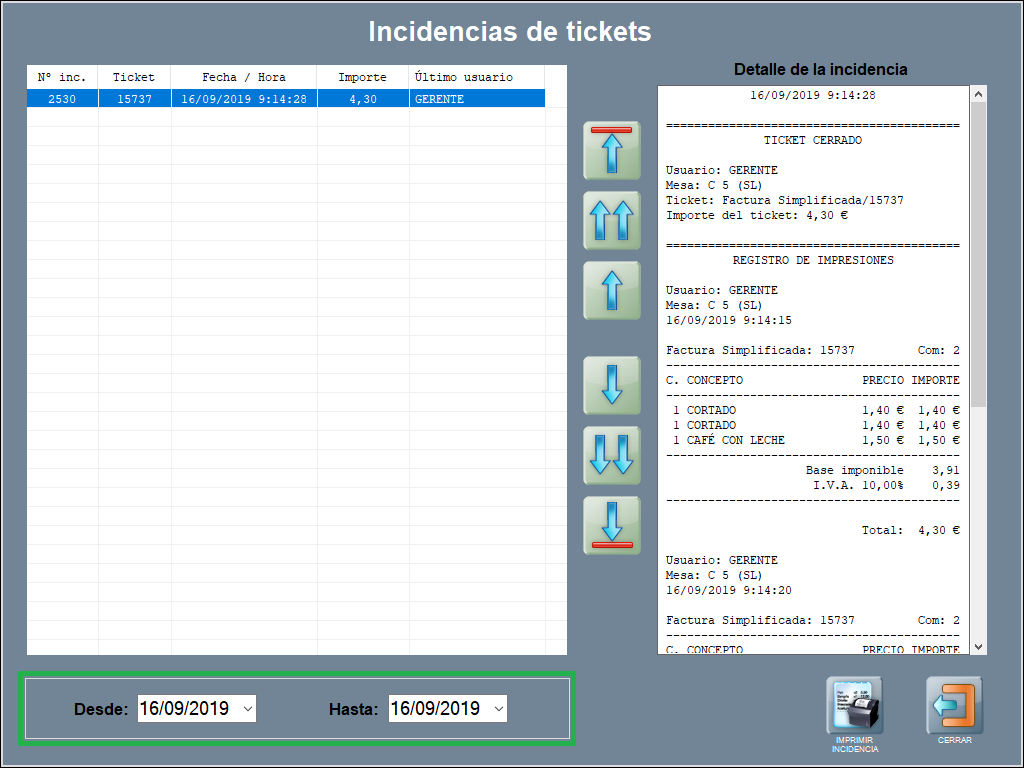1024x768 pixels.
Task: Jump to the first incident with top arrow
Action: 612,150
